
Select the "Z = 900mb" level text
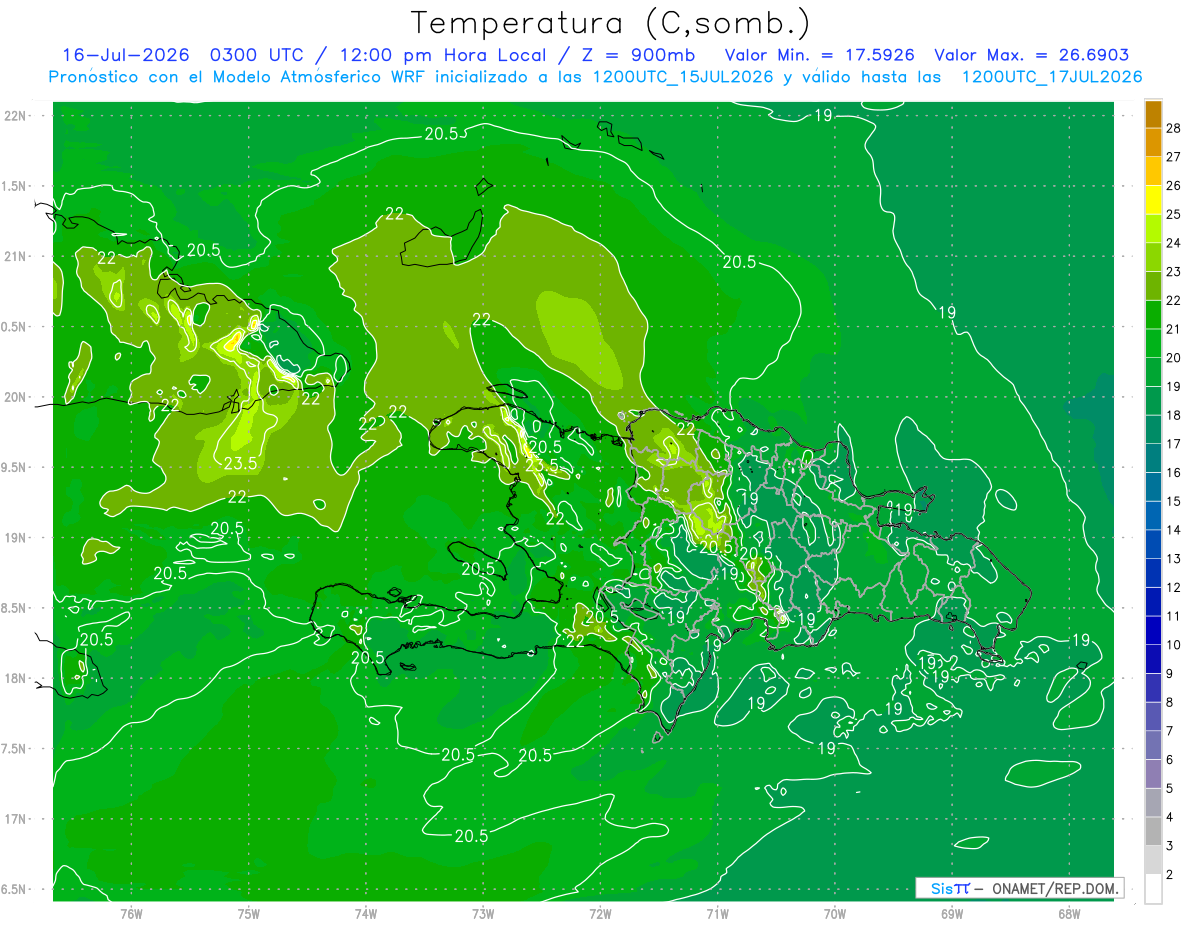pos(638,55)
